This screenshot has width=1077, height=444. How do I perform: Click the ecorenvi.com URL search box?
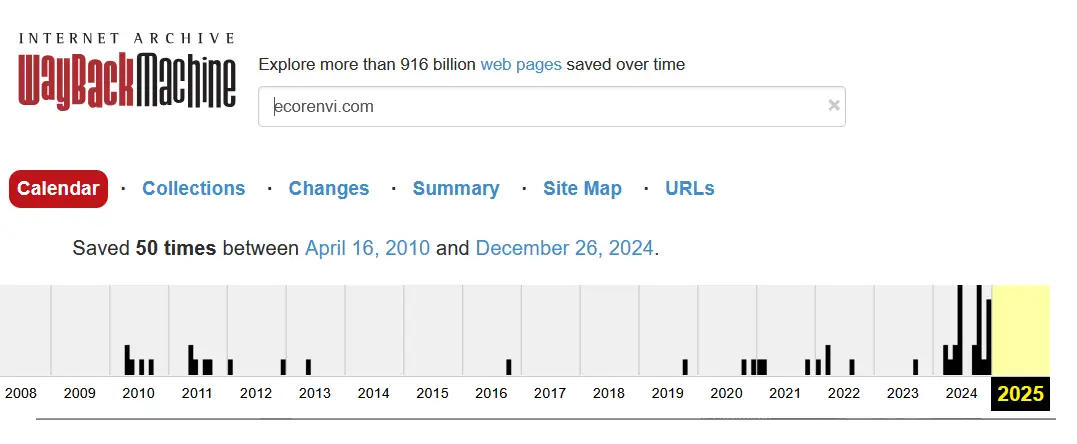click(x=540, y=107)
